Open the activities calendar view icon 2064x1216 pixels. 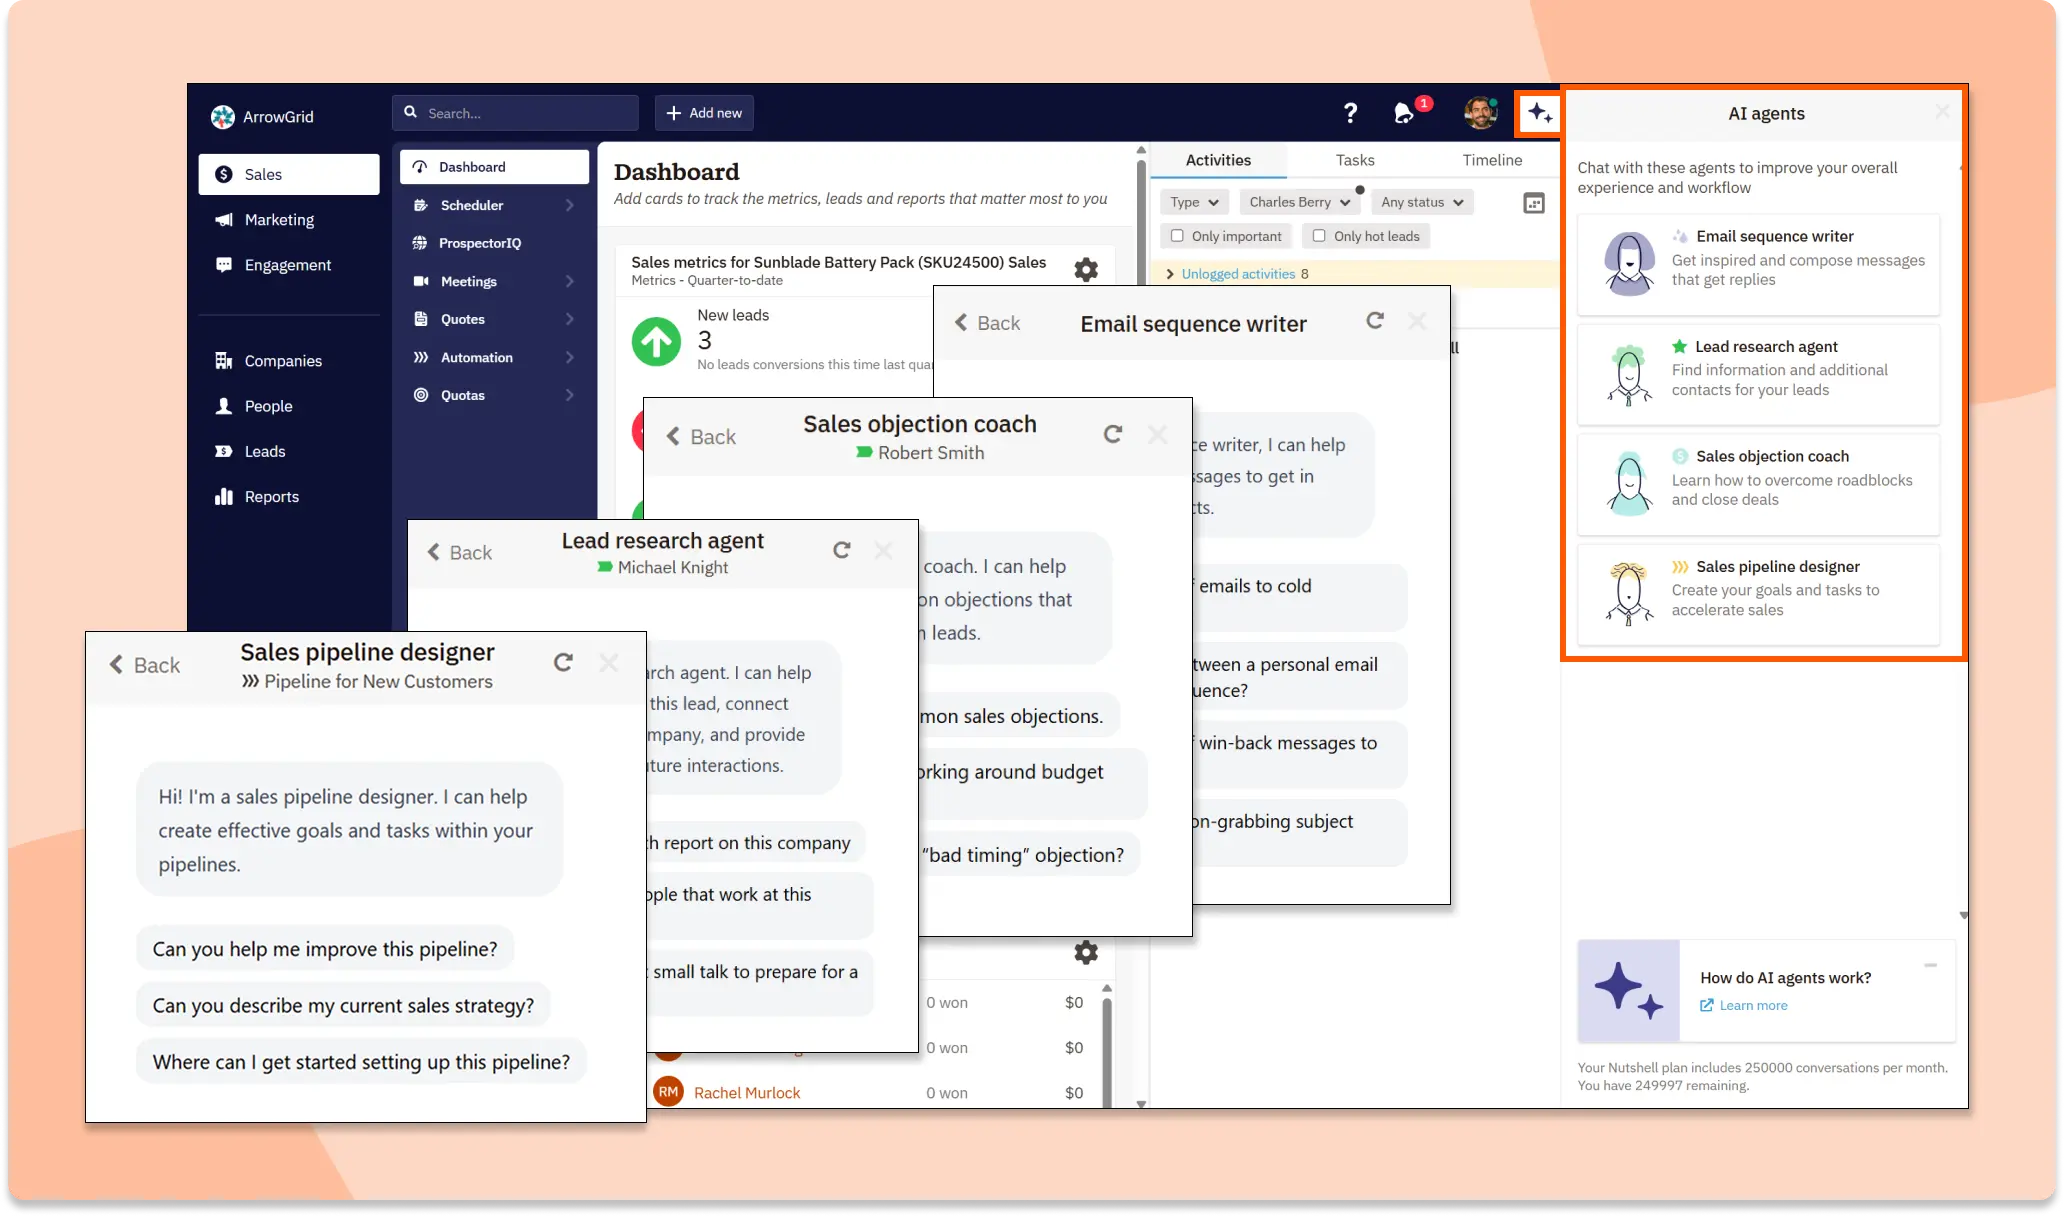click(1533, 203)
